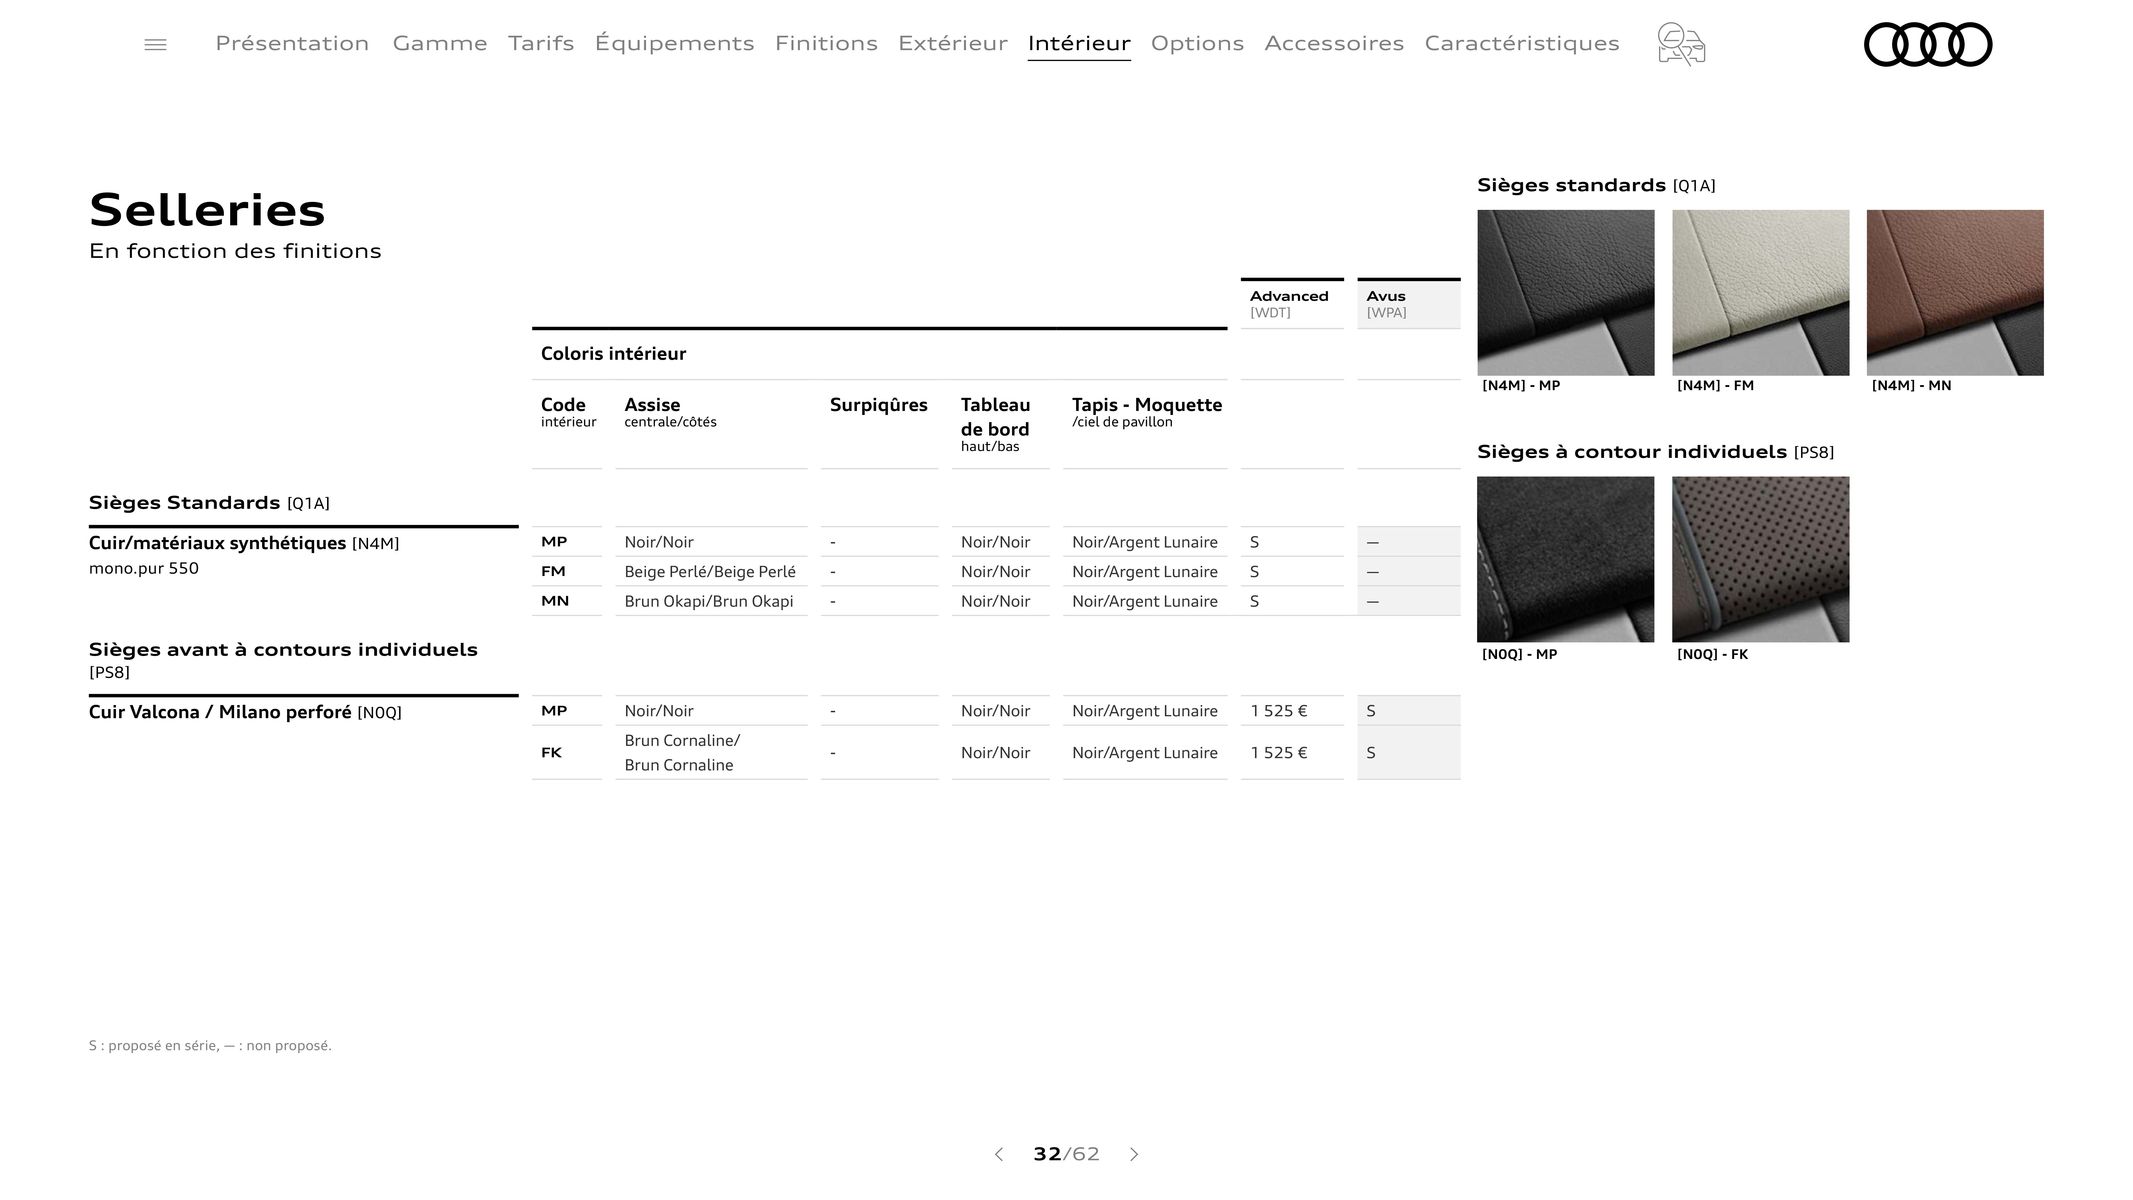The width and height of the screenshot is (2133, 1200).
Task: Click the mono.pur 550 text
Action: point(144,568)
